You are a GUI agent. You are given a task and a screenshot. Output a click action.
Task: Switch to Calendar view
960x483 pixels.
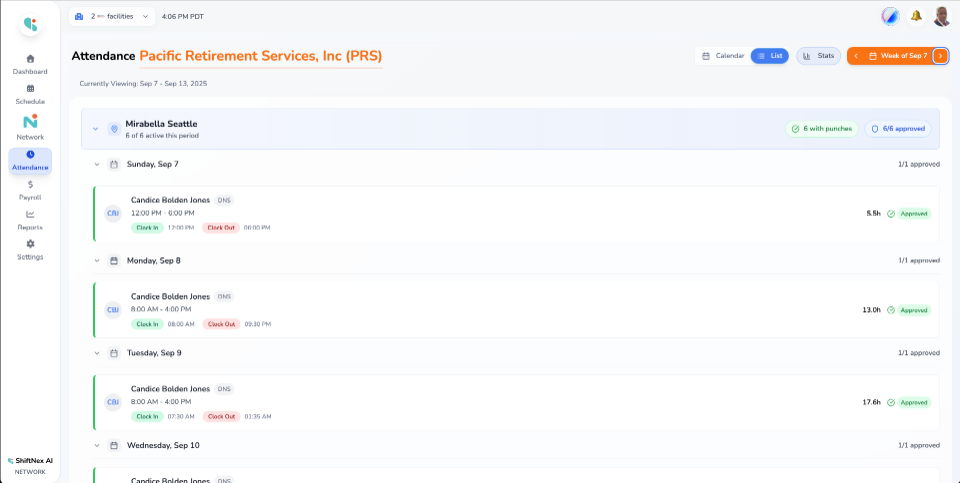[723, 56]
